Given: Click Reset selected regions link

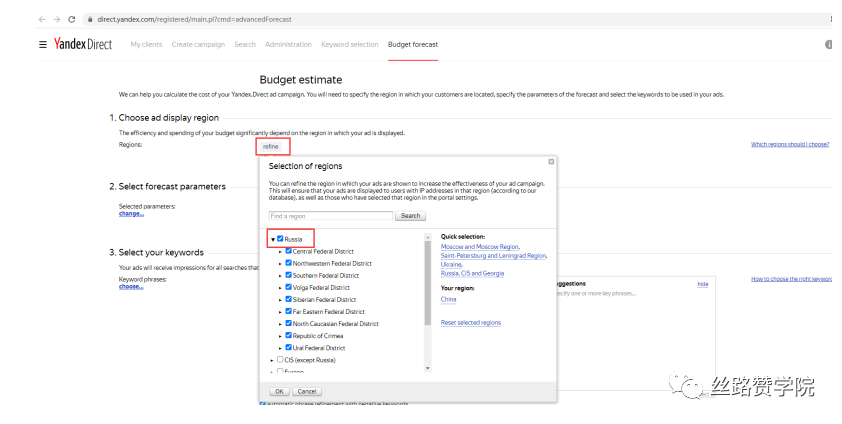Looking at the screenshot, I should (x=470, y=323).
